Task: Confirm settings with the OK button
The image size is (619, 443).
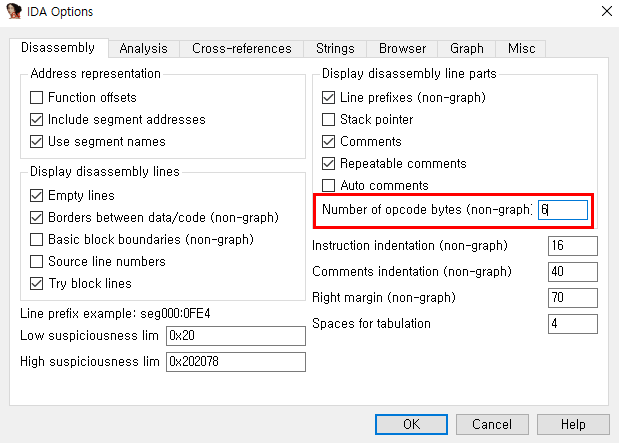Action: [x=411, y=424]
